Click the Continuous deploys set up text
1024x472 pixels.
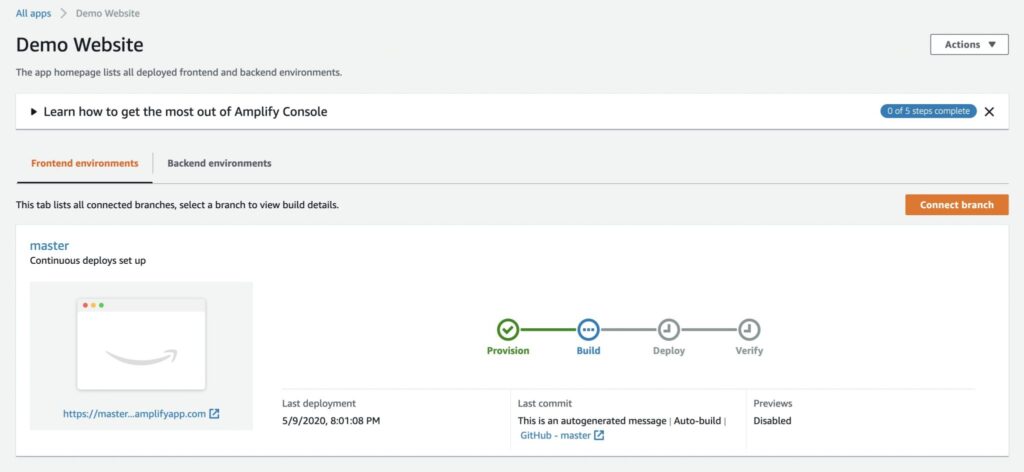[88, 260]
